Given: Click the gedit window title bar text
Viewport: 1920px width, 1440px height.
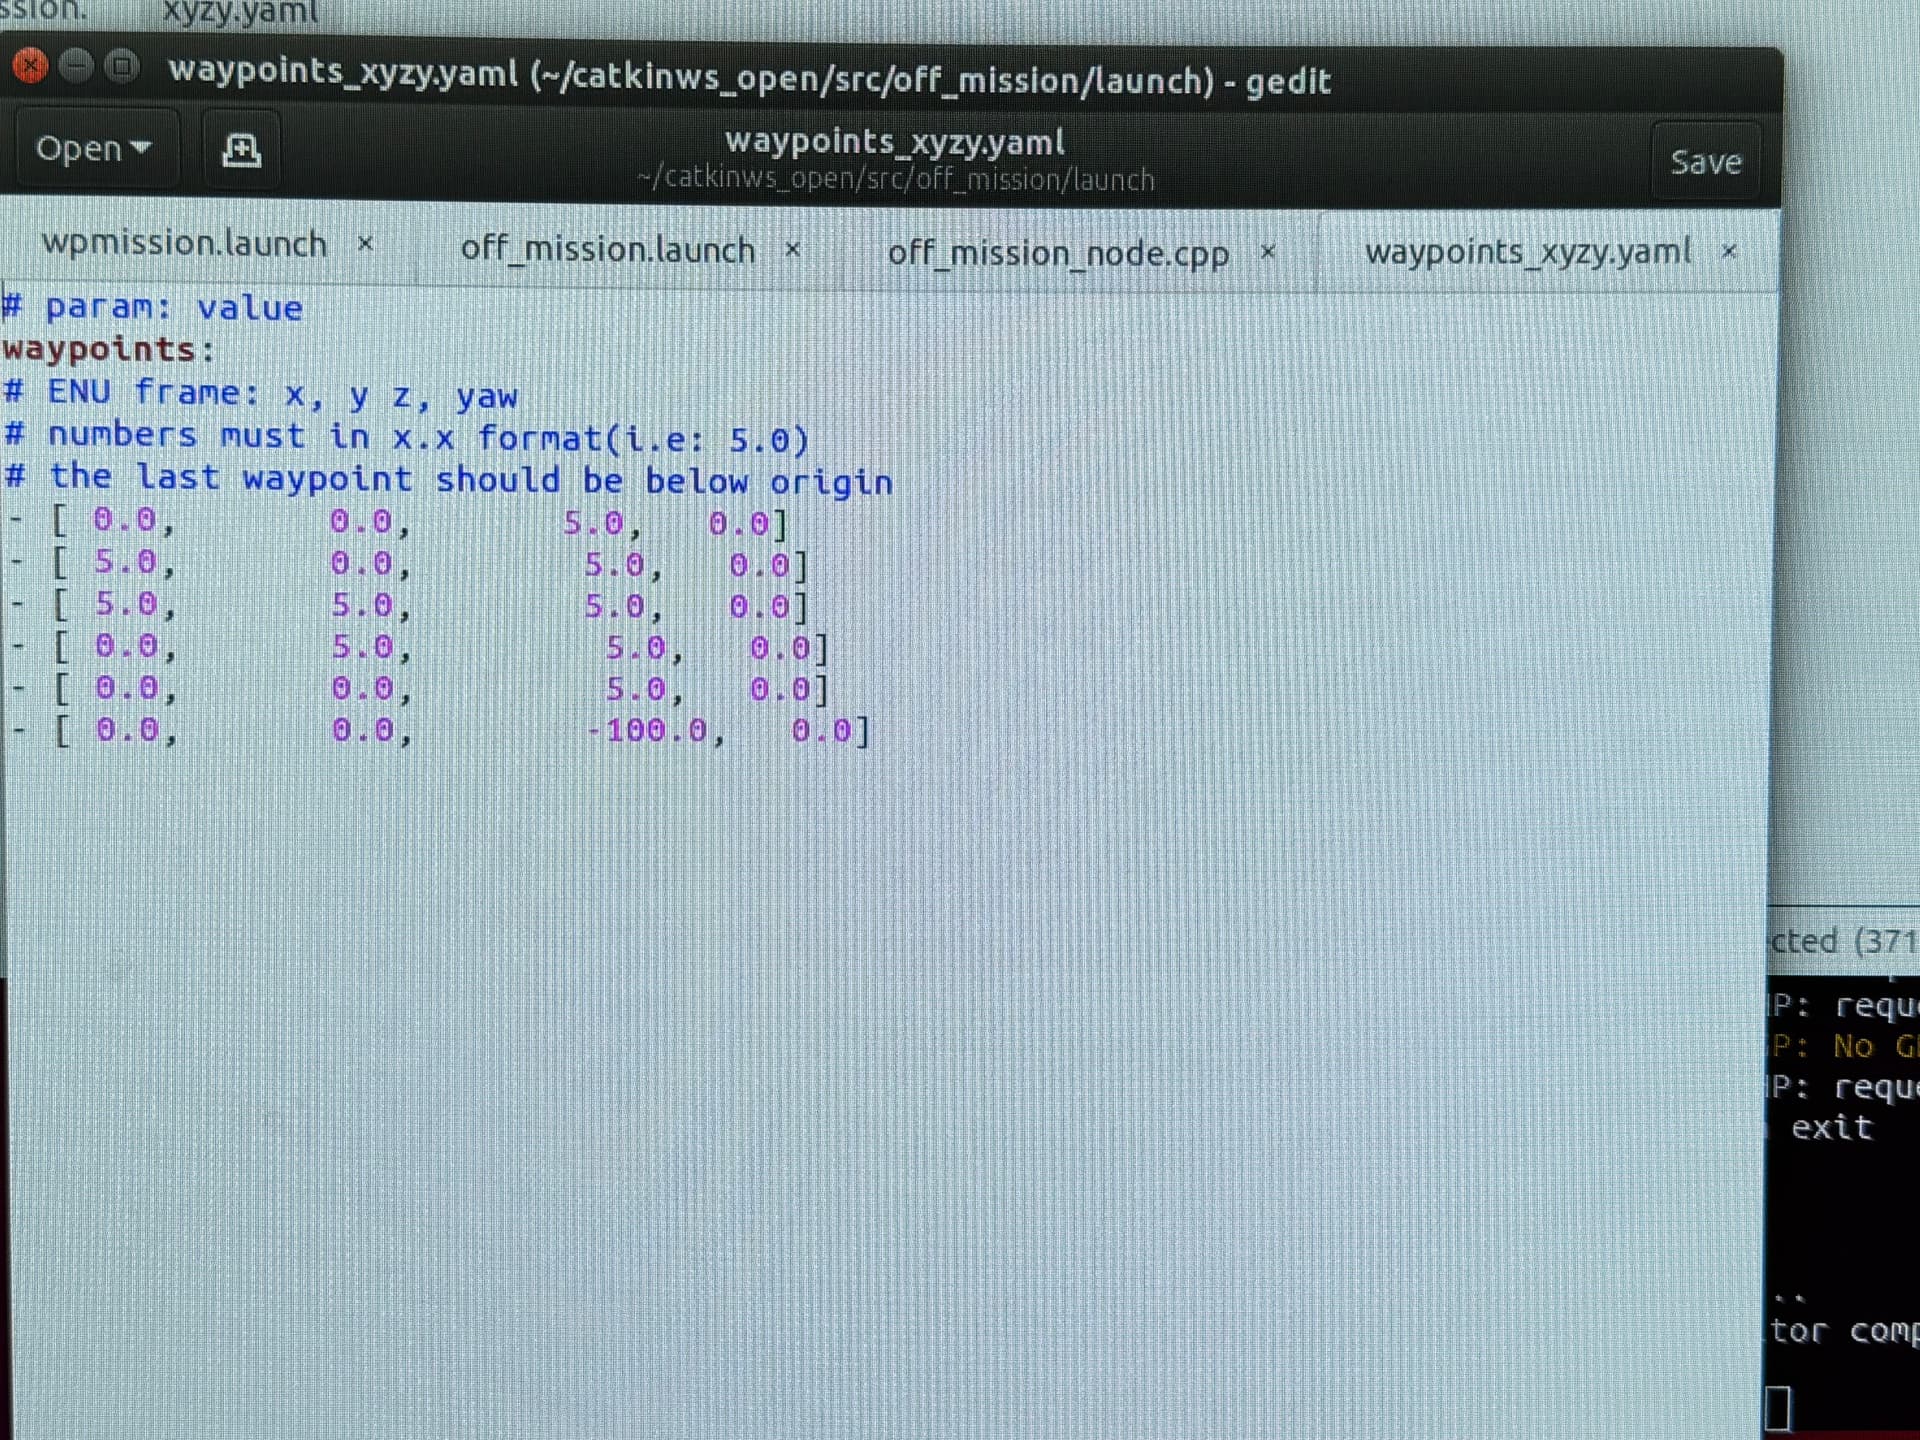Looking at the screenshot, I should pyautogui.click(x=749, y=76).
